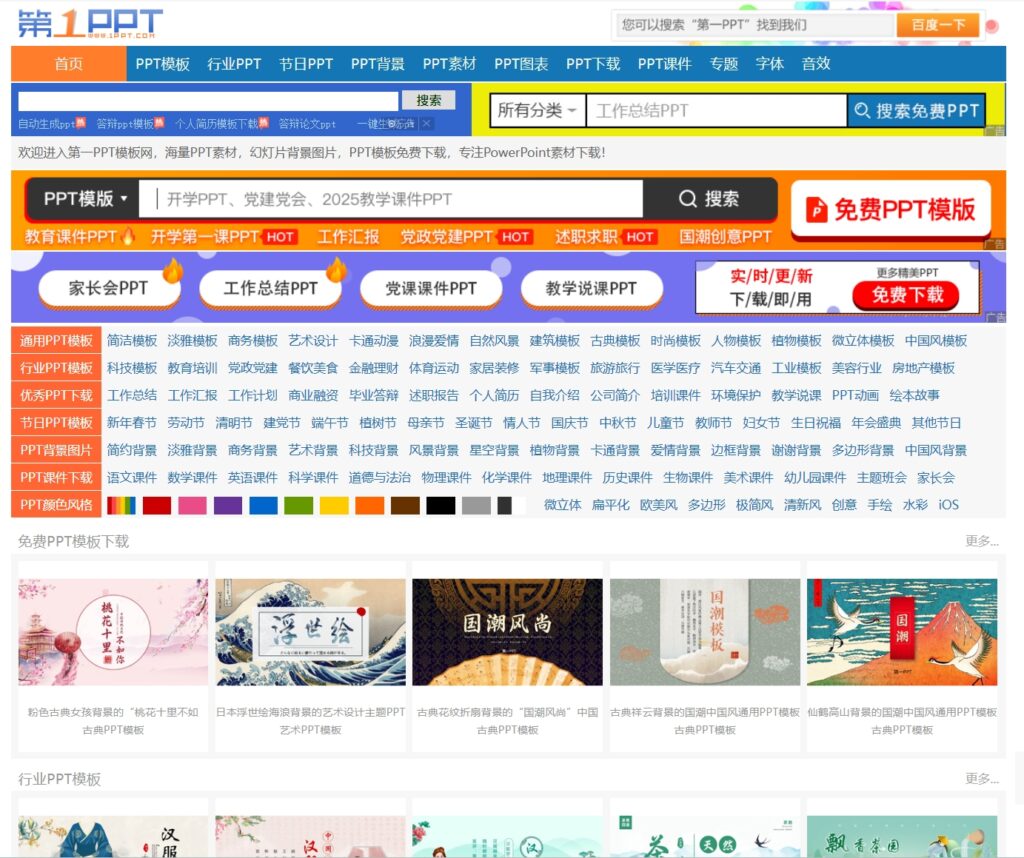Expand the PPT模版 search type dropdown
Image resolution: width=1024 pixels, height=858 pixels.
click(x=85, y=199)
